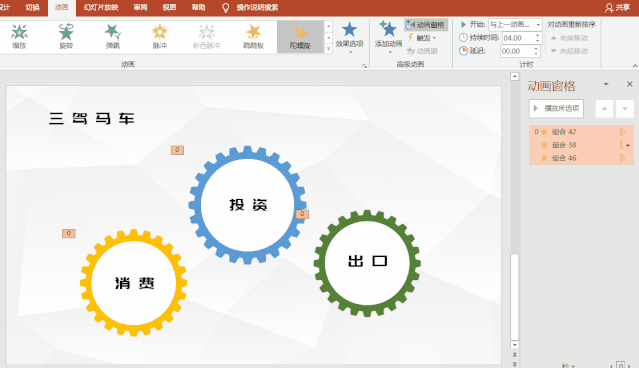Screen dimensions: 639x368
Task: Click animation tag 0 beside 出口 gear
Action: click(x=302, y=214)
